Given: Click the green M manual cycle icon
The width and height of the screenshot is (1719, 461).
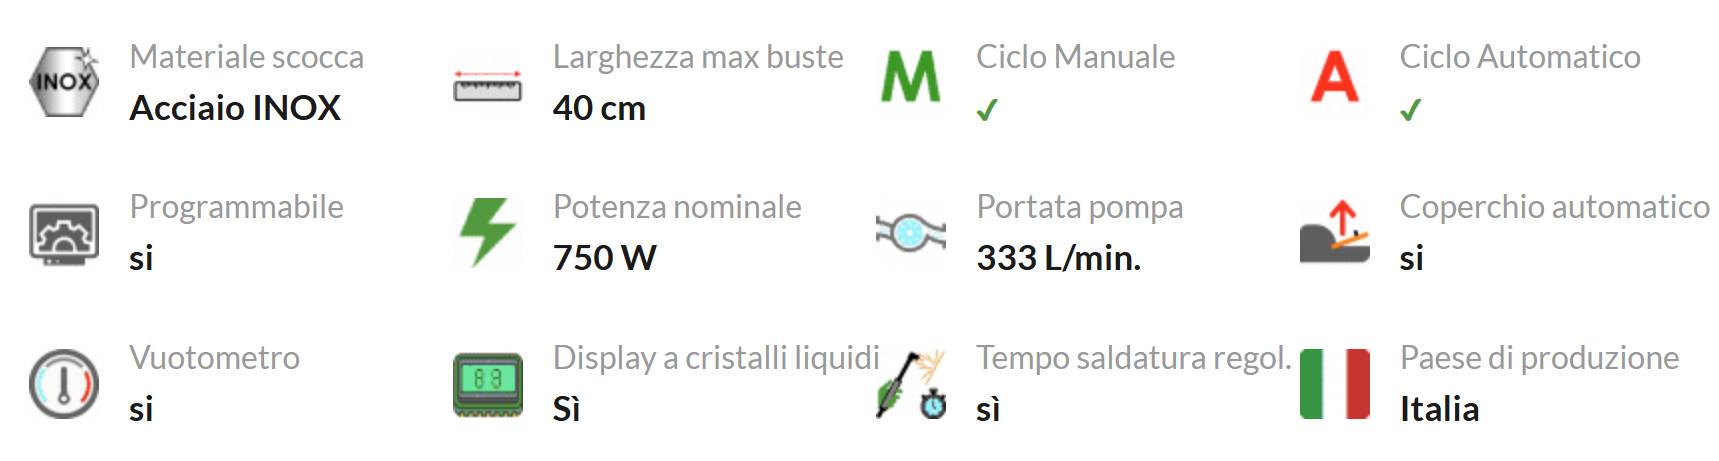Looking at the screenshot, I should point(911,77).
